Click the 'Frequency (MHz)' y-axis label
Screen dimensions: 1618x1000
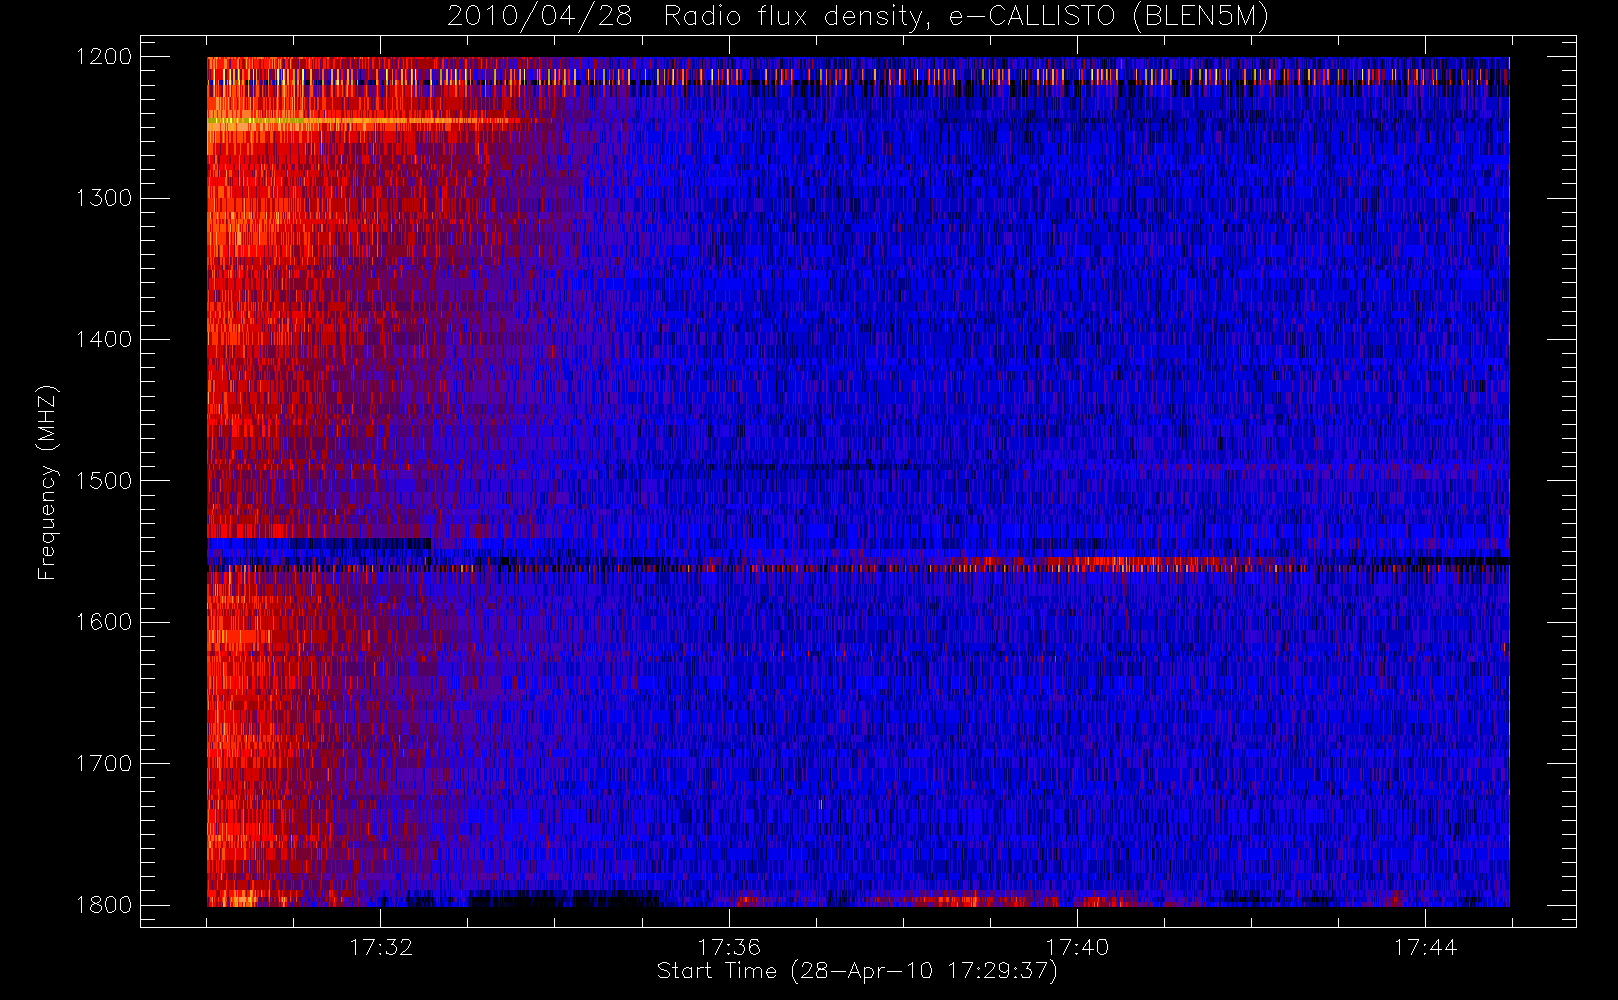[x=46, y=483]
